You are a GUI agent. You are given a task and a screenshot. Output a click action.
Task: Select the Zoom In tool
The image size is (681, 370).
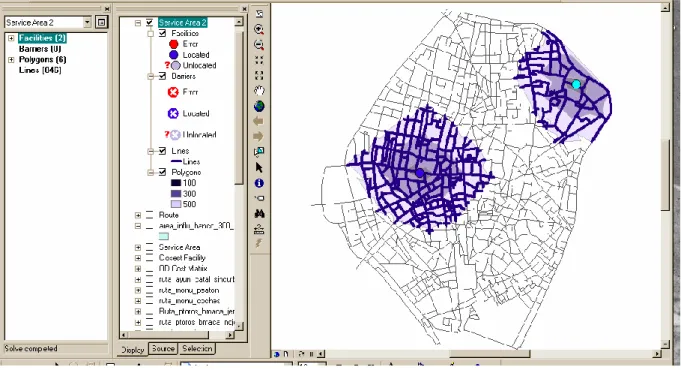[259, 30]
